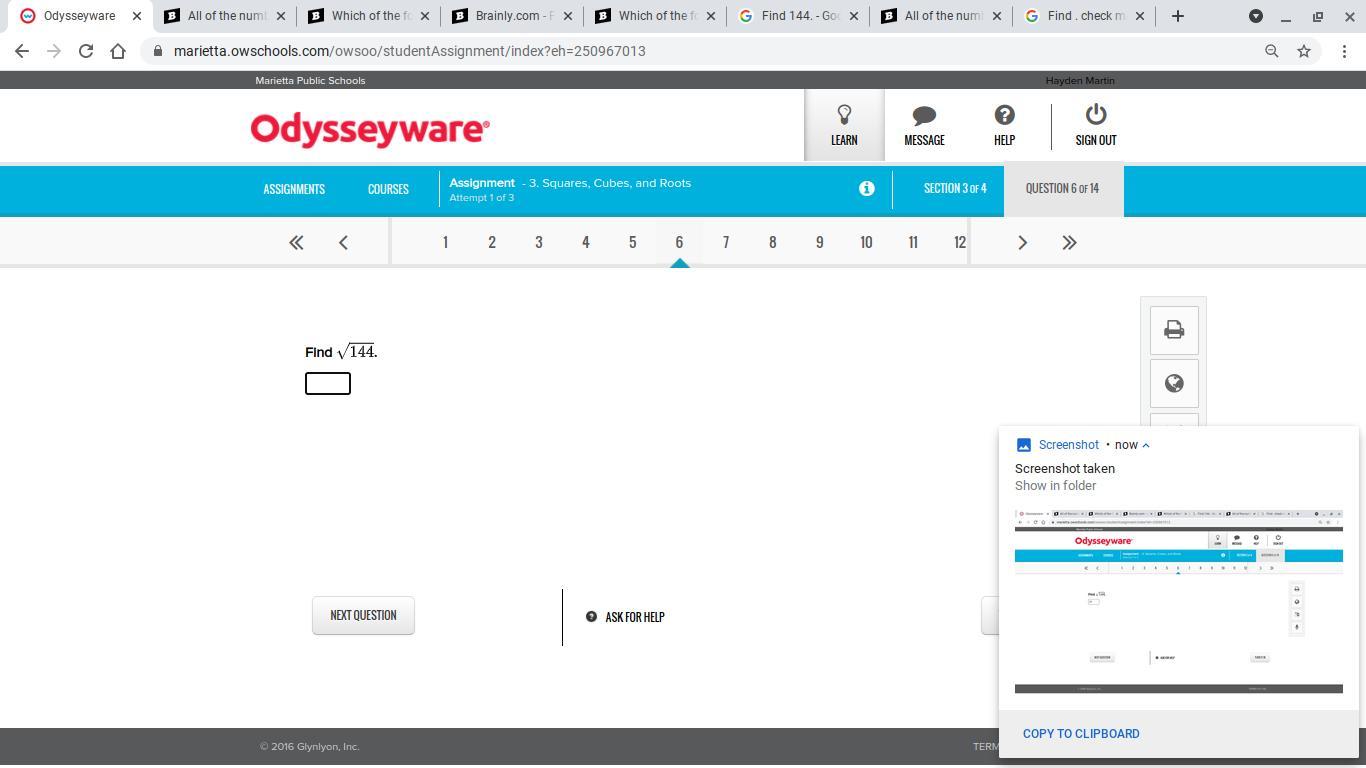Click the Hayden Martin username
The height and width of the screenshot is (768, 1366).
coord(1080,80)
